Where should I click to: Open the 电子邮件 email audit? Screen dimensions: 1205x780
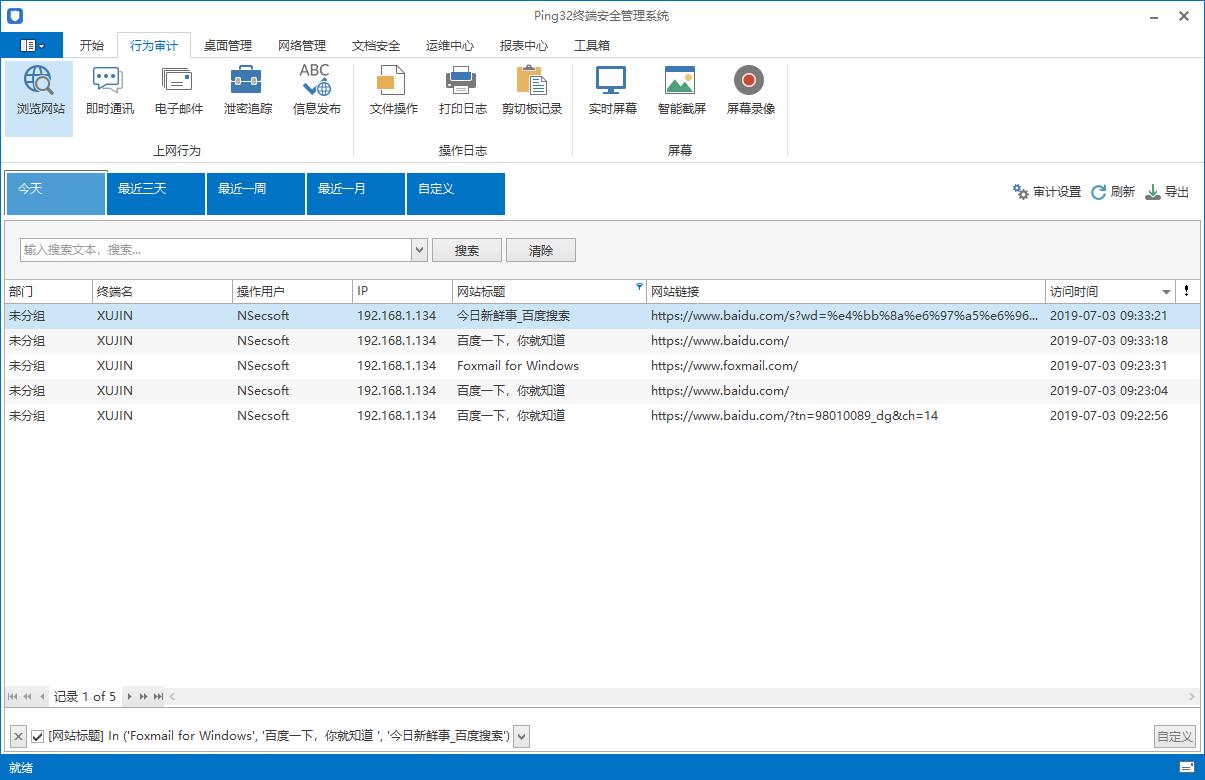click(178, 91)
